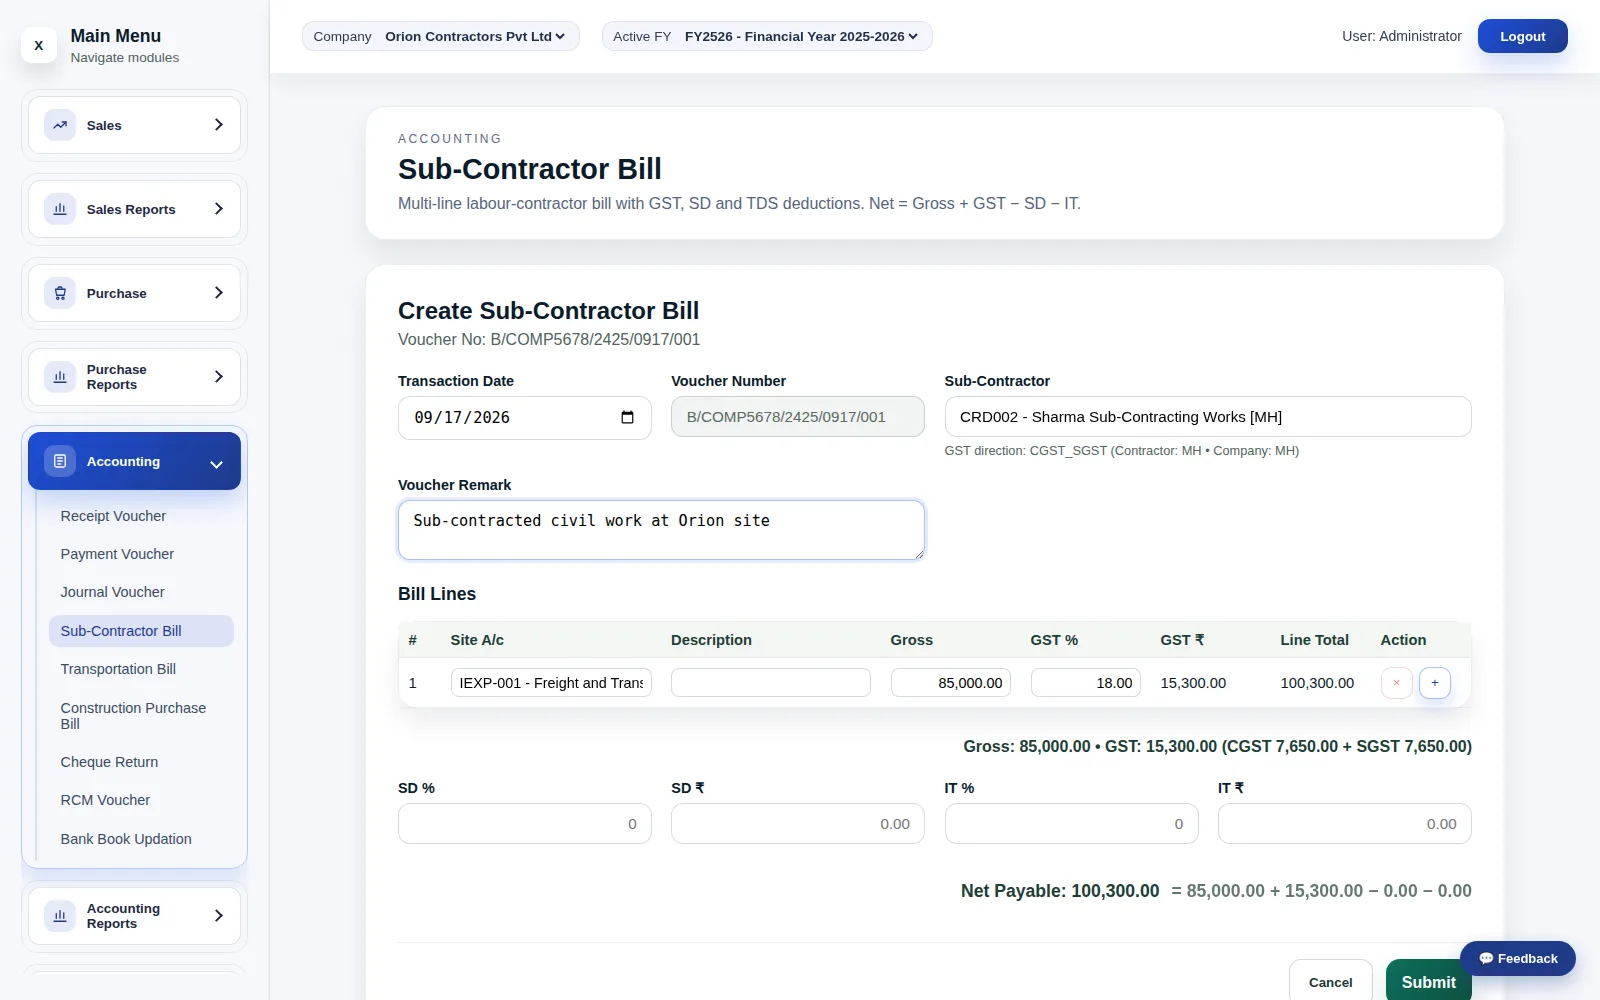Open Receipt Voucher page
This screenshot has width=1600, height=1000.
(x=141, y=516)
